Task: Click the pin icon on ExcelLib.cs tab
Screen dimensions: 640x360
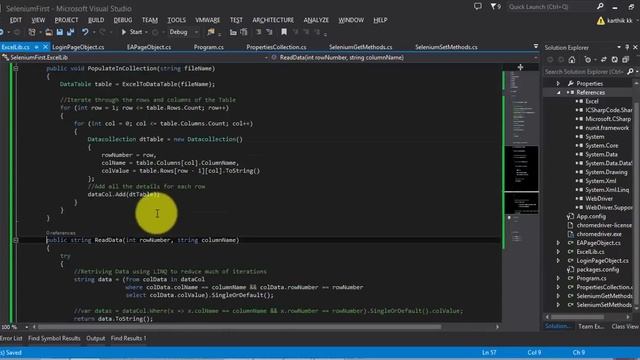Action: 36,47
